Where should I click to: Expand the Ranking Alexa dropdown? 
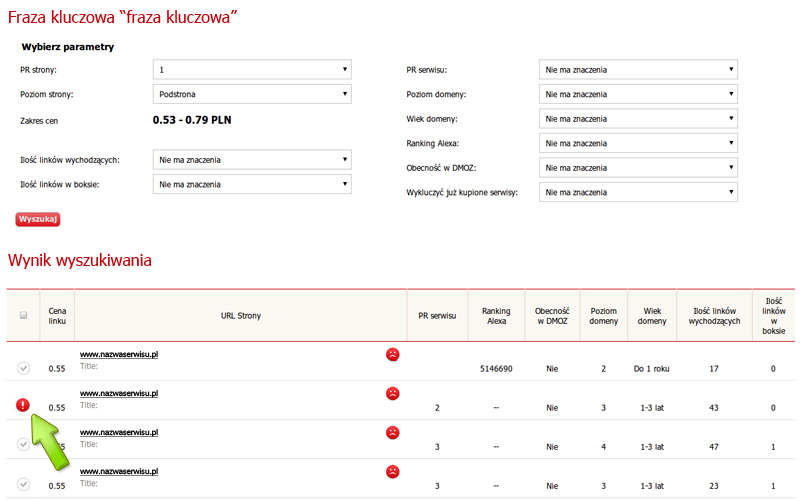click(638, 143)
